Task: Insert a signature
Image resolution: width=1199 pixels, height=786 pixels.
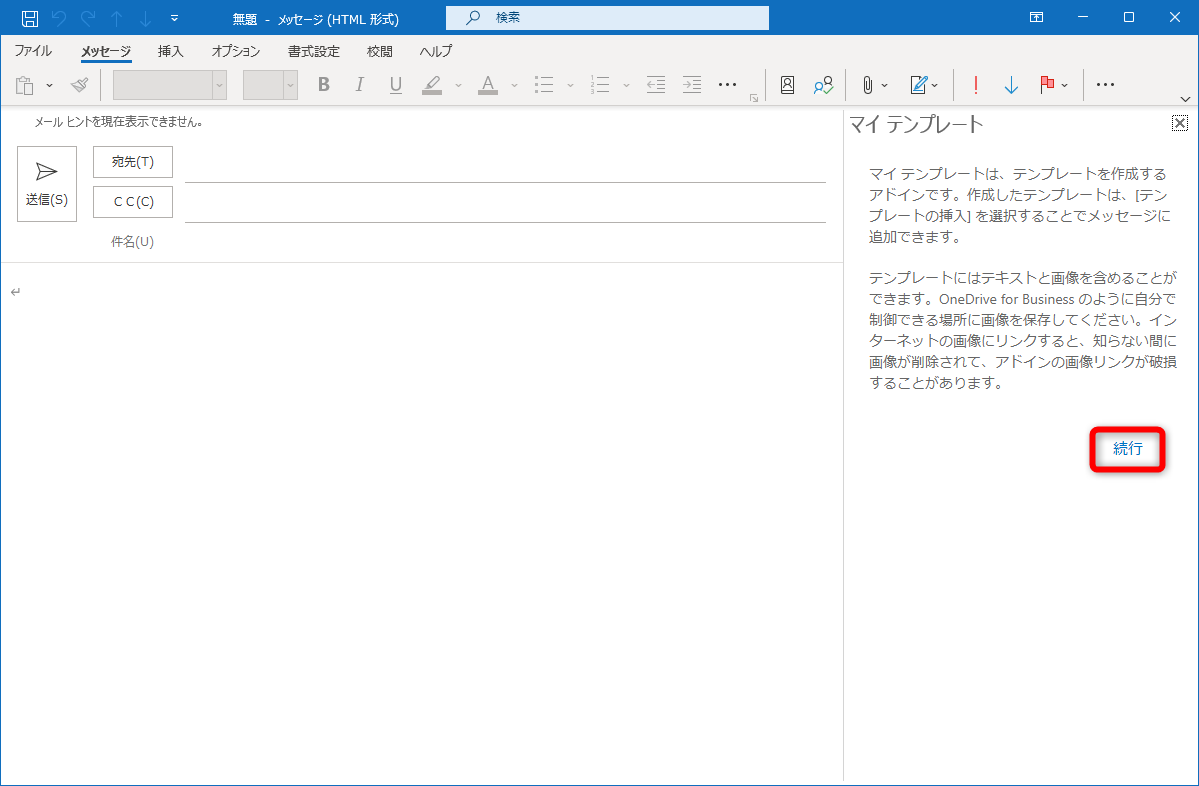Action: [x=918, y=84]
